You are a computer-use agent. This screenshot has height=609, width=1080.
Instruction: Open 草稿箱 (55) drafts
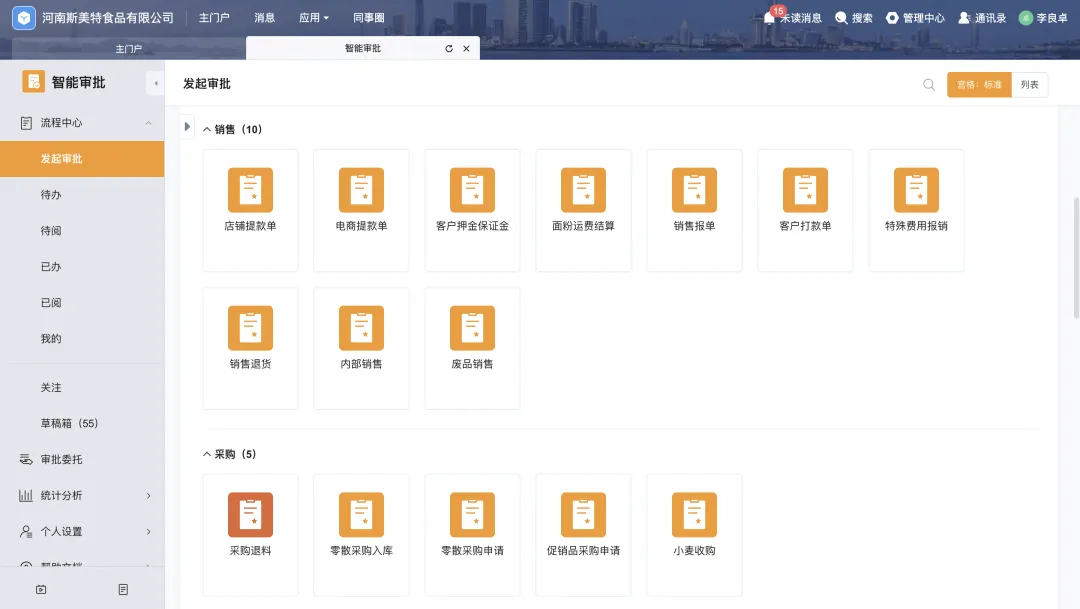click(x=69, y=423)
